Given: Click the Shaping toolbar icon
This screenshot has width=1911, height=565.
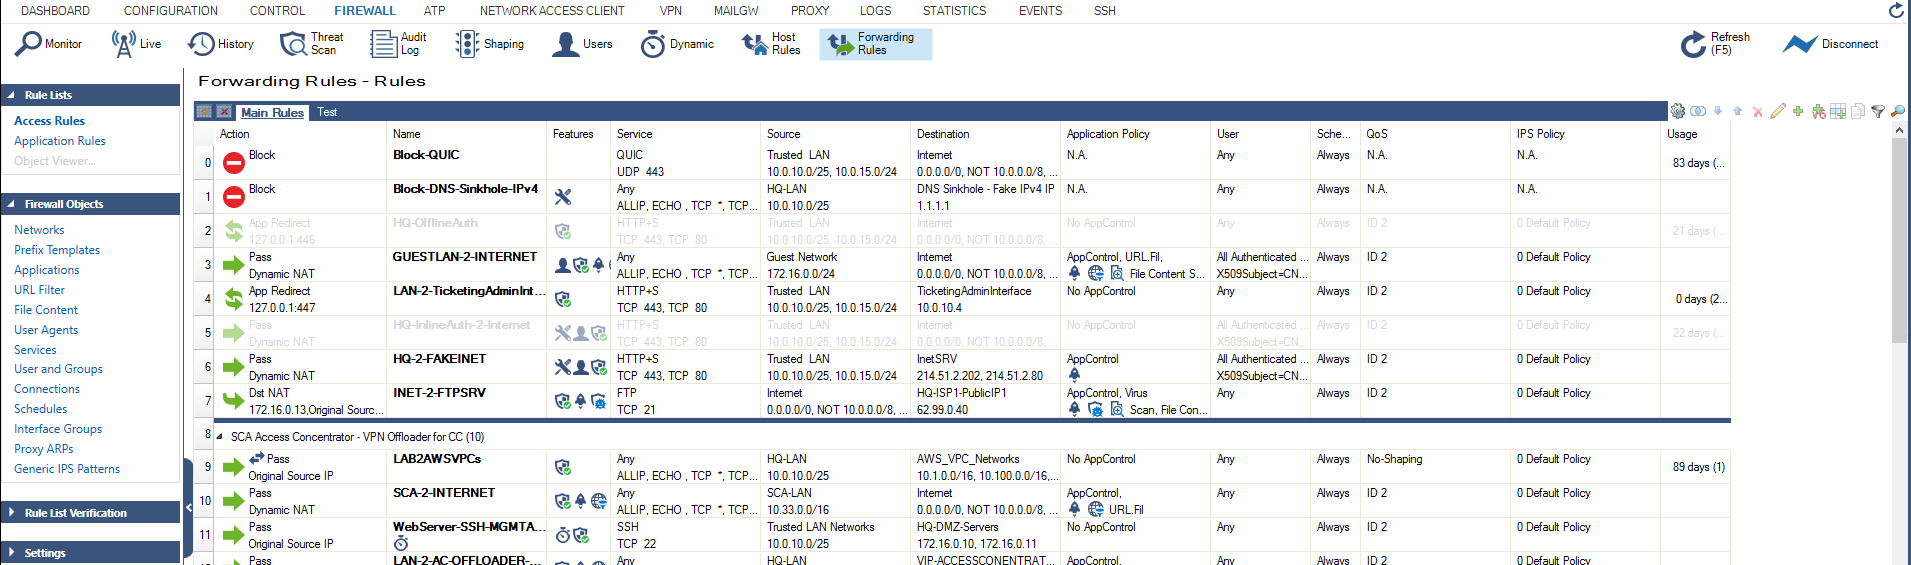Looking at the screenshot, I should click(x=489, y=44).
